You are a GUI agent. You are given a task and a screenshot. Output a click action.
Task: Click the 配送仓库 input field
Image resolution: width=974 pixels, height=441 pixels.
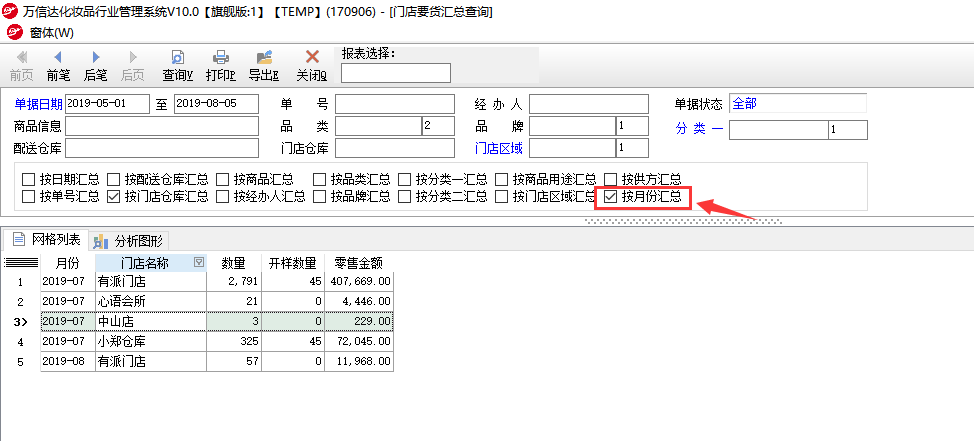click(x=162, y=148)
